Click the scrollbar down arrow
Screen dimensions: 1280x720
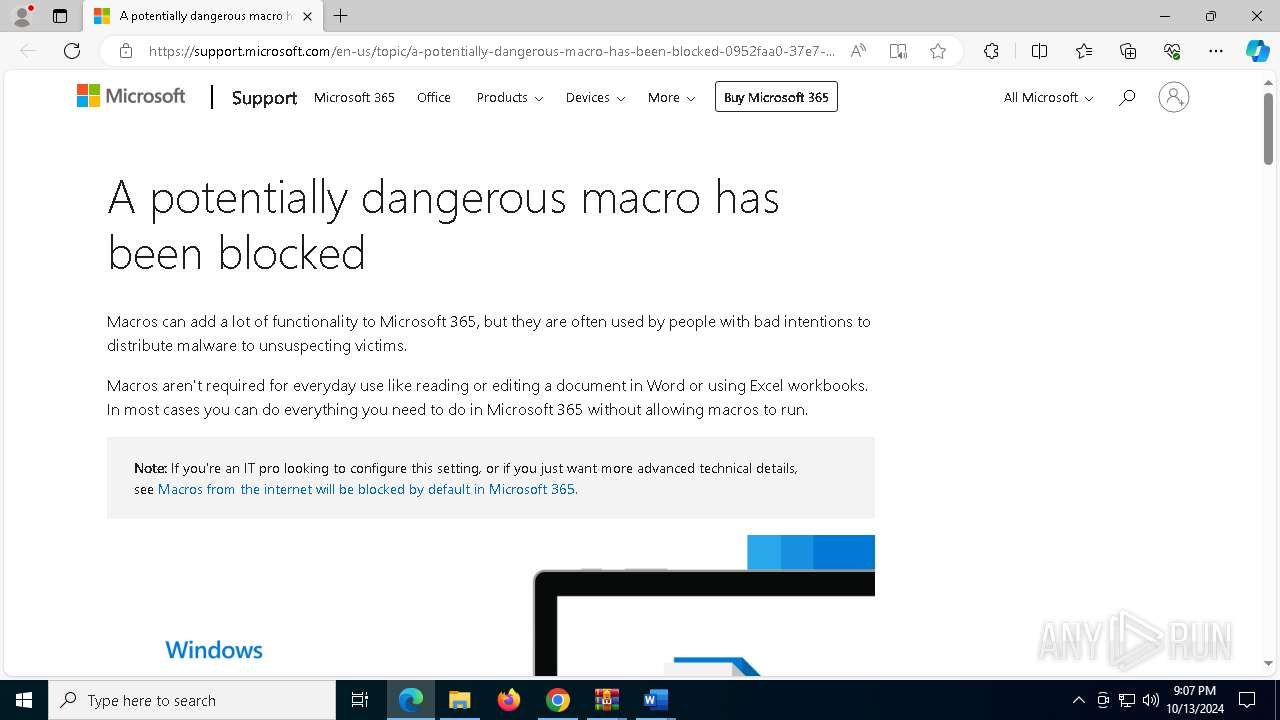point(1268,663)
